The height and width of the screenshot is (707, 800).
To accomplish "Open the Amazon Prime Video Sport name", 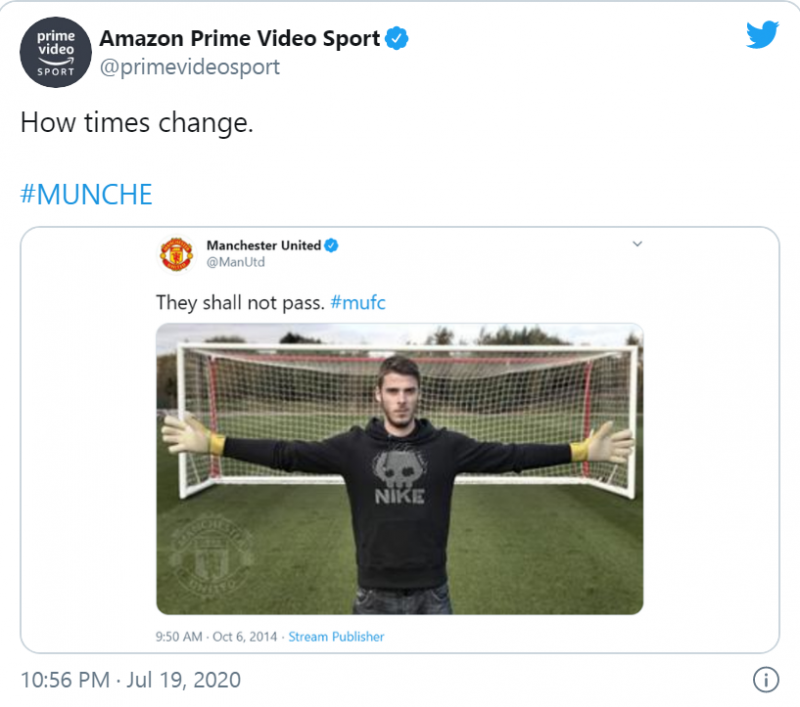I will [x=240, y=39].
